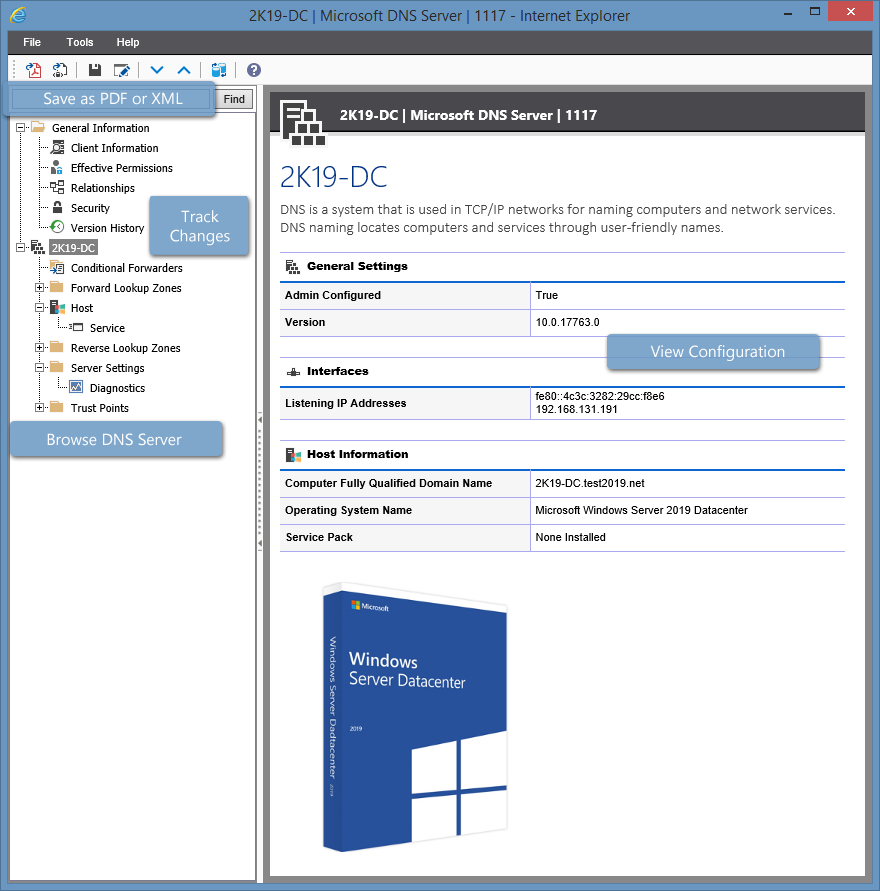Screen dimensions: 880x891
Task: Open the Tools menu
Action: pos(79,42)
